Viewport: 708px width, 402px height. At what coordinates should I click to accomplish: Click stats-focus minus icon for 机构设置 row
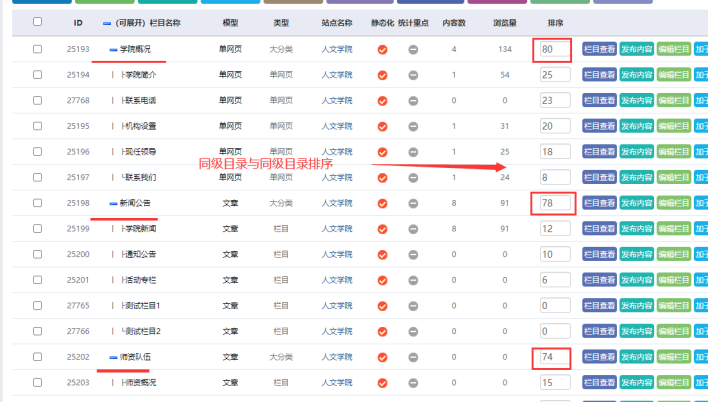point(414,126)
